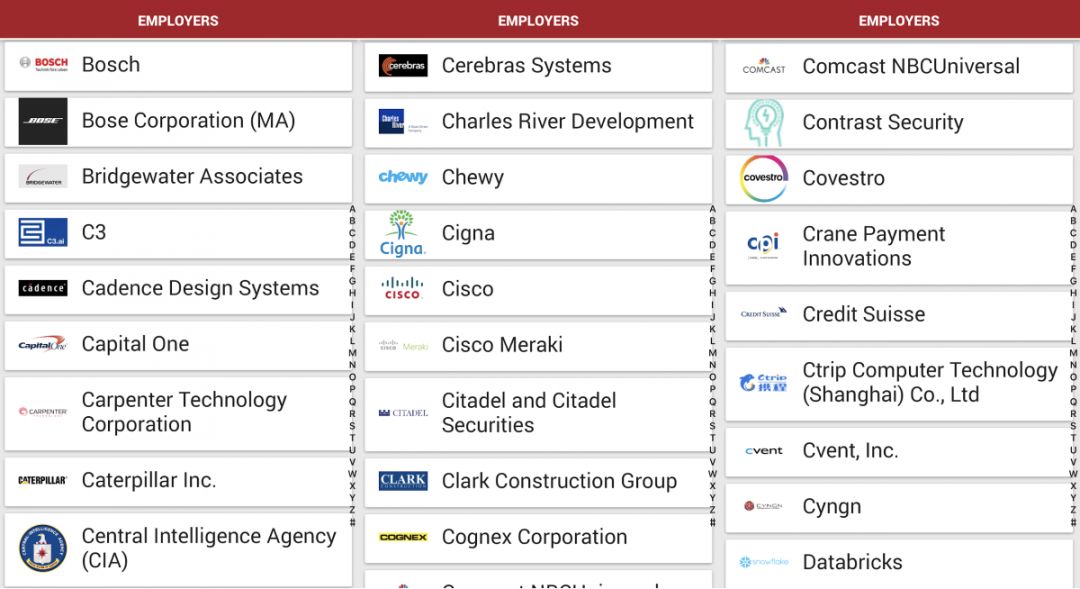Tap the Chewy logo

pyautogui.click(x=403, y=177)
